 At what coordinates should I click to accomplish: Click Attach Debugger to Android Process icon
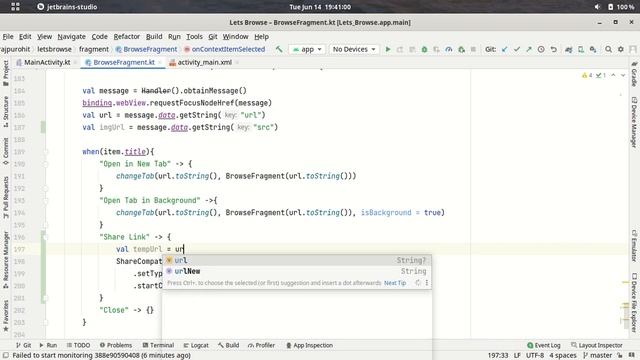pyautogui.click(x=461, y=49)
